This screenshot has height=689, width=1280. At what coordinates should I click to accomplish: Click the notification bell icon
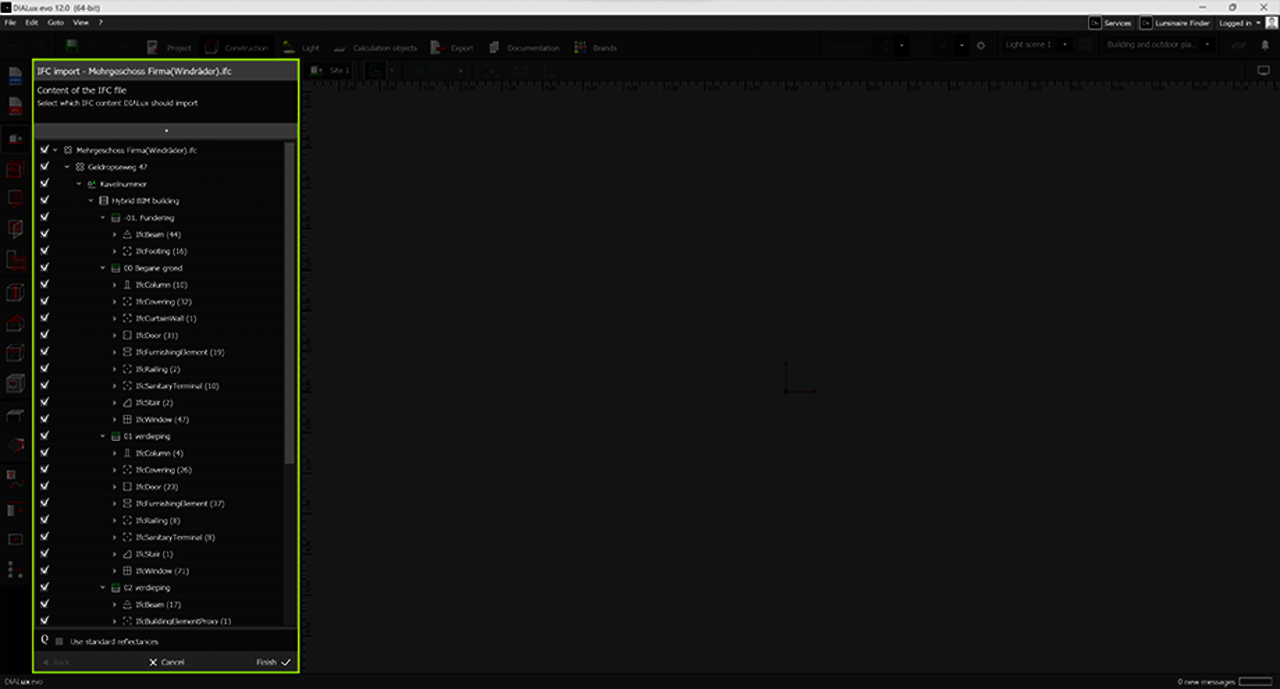[1264, 46]
